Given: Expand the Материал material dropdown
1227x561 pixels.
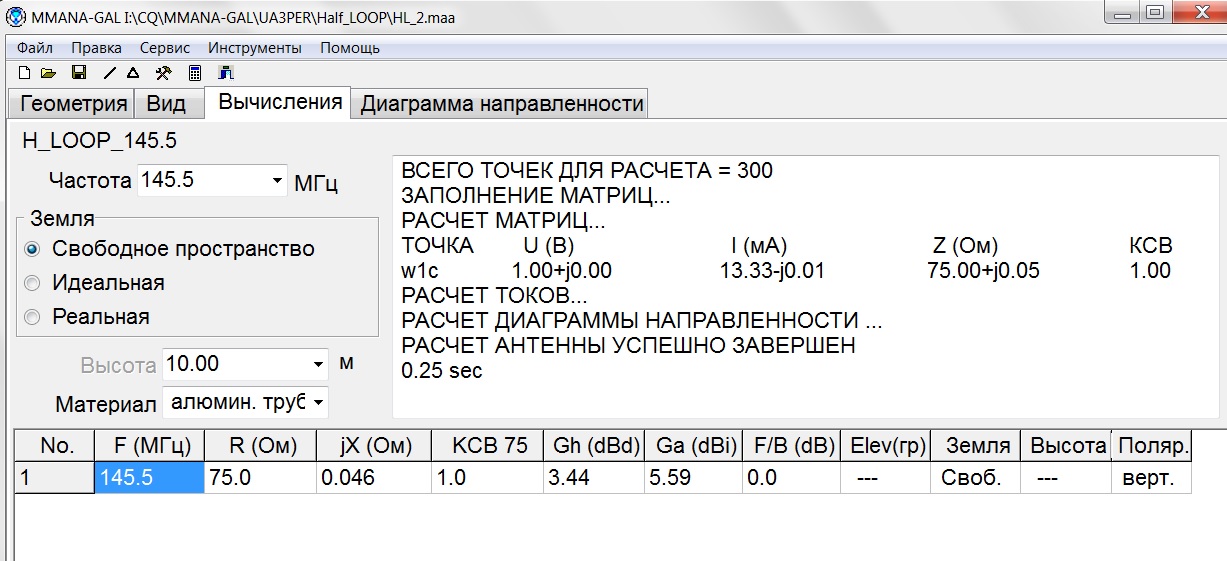Looking at the screenshot, I should [318, 403].
